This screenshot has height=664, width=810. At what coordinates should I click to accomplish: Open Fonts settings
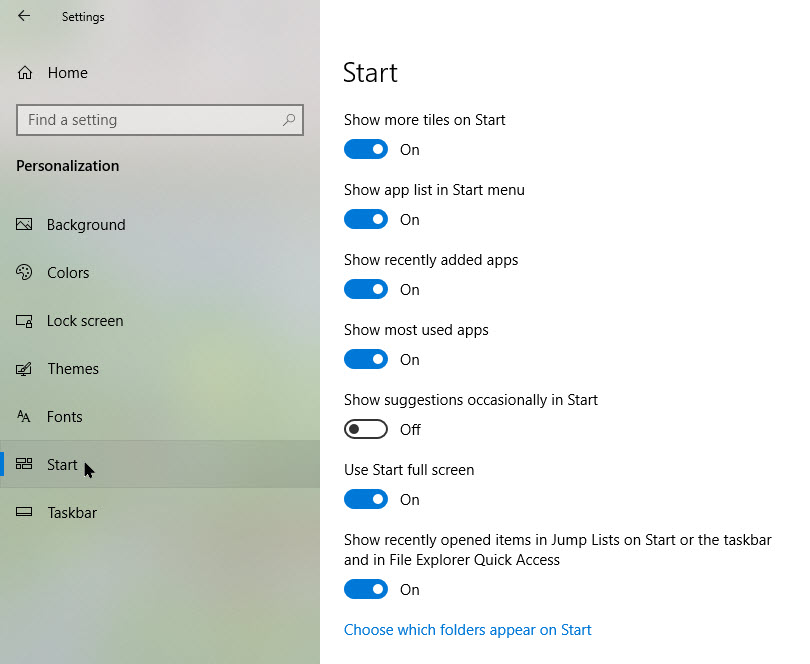coord(65,416)
